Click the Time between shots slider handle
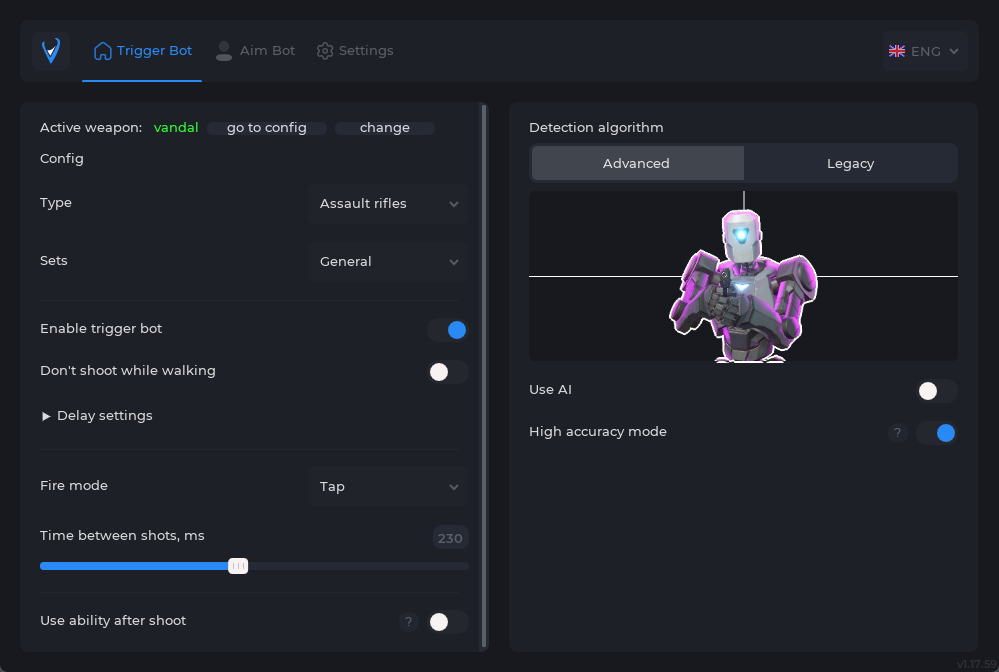 (x=238, y=566)
